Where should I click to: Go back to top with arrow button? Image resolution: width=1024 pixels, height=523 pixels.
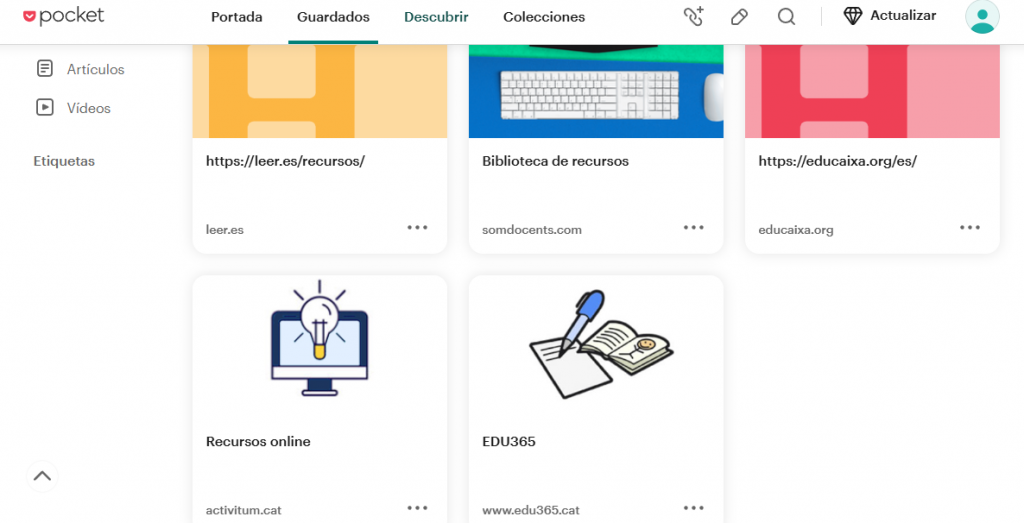[x=42, y=476]
